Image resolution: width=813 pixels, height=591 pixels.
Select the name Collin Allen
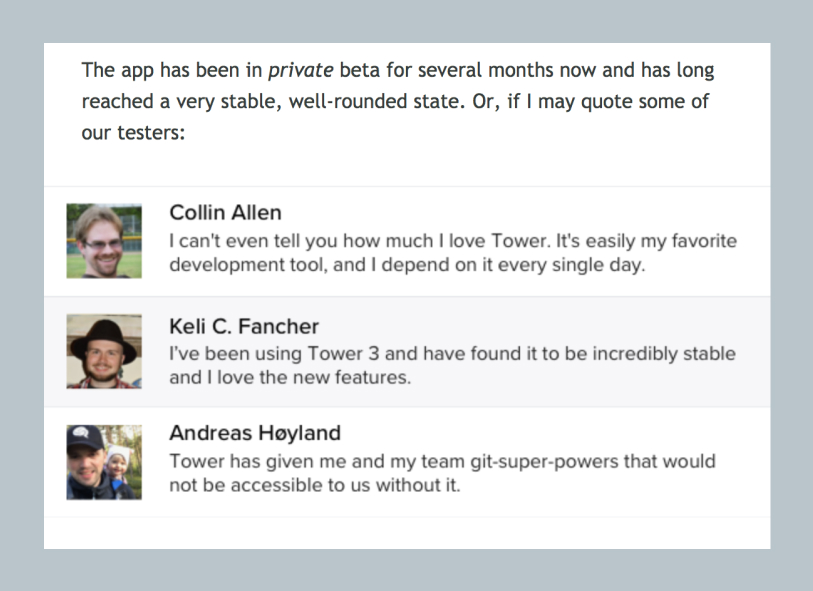tap(225, 212)
